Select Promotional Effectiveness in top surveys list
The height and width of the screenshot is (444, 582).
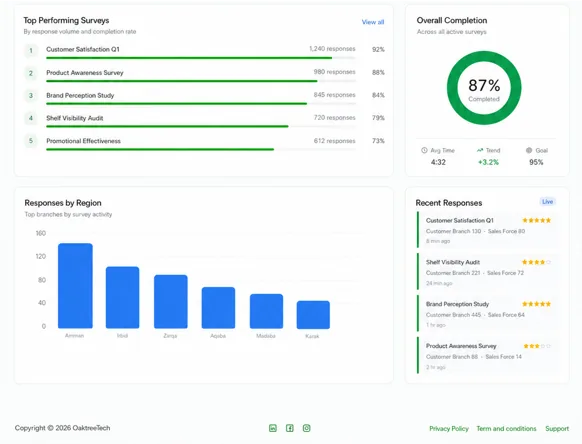(83, 141)
